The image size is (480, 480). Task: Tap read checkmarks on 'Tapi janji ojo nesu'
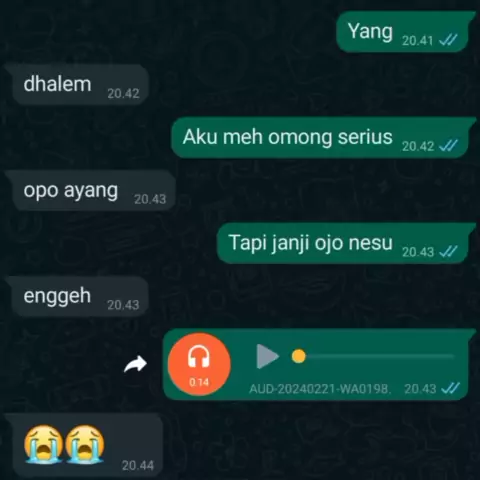[x=448, y=252]
